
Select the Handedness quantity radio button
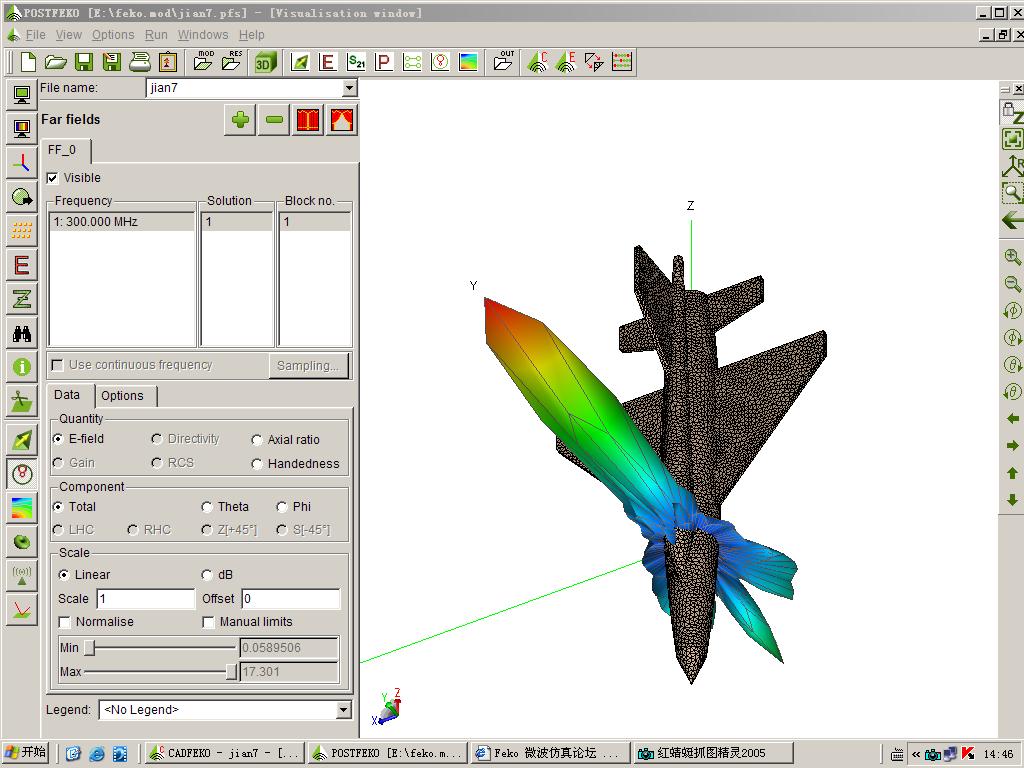coord(257,464)
